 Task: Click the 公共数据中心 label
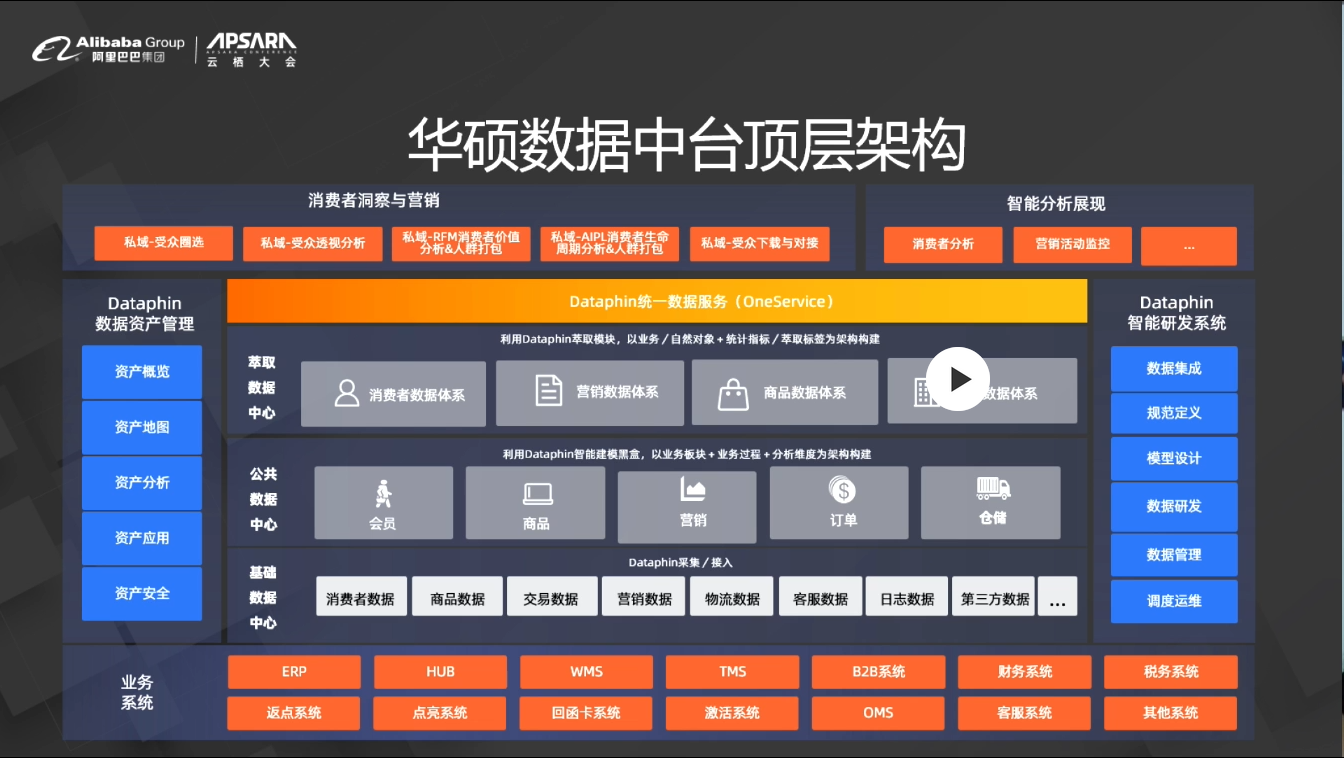pos(263,499)
